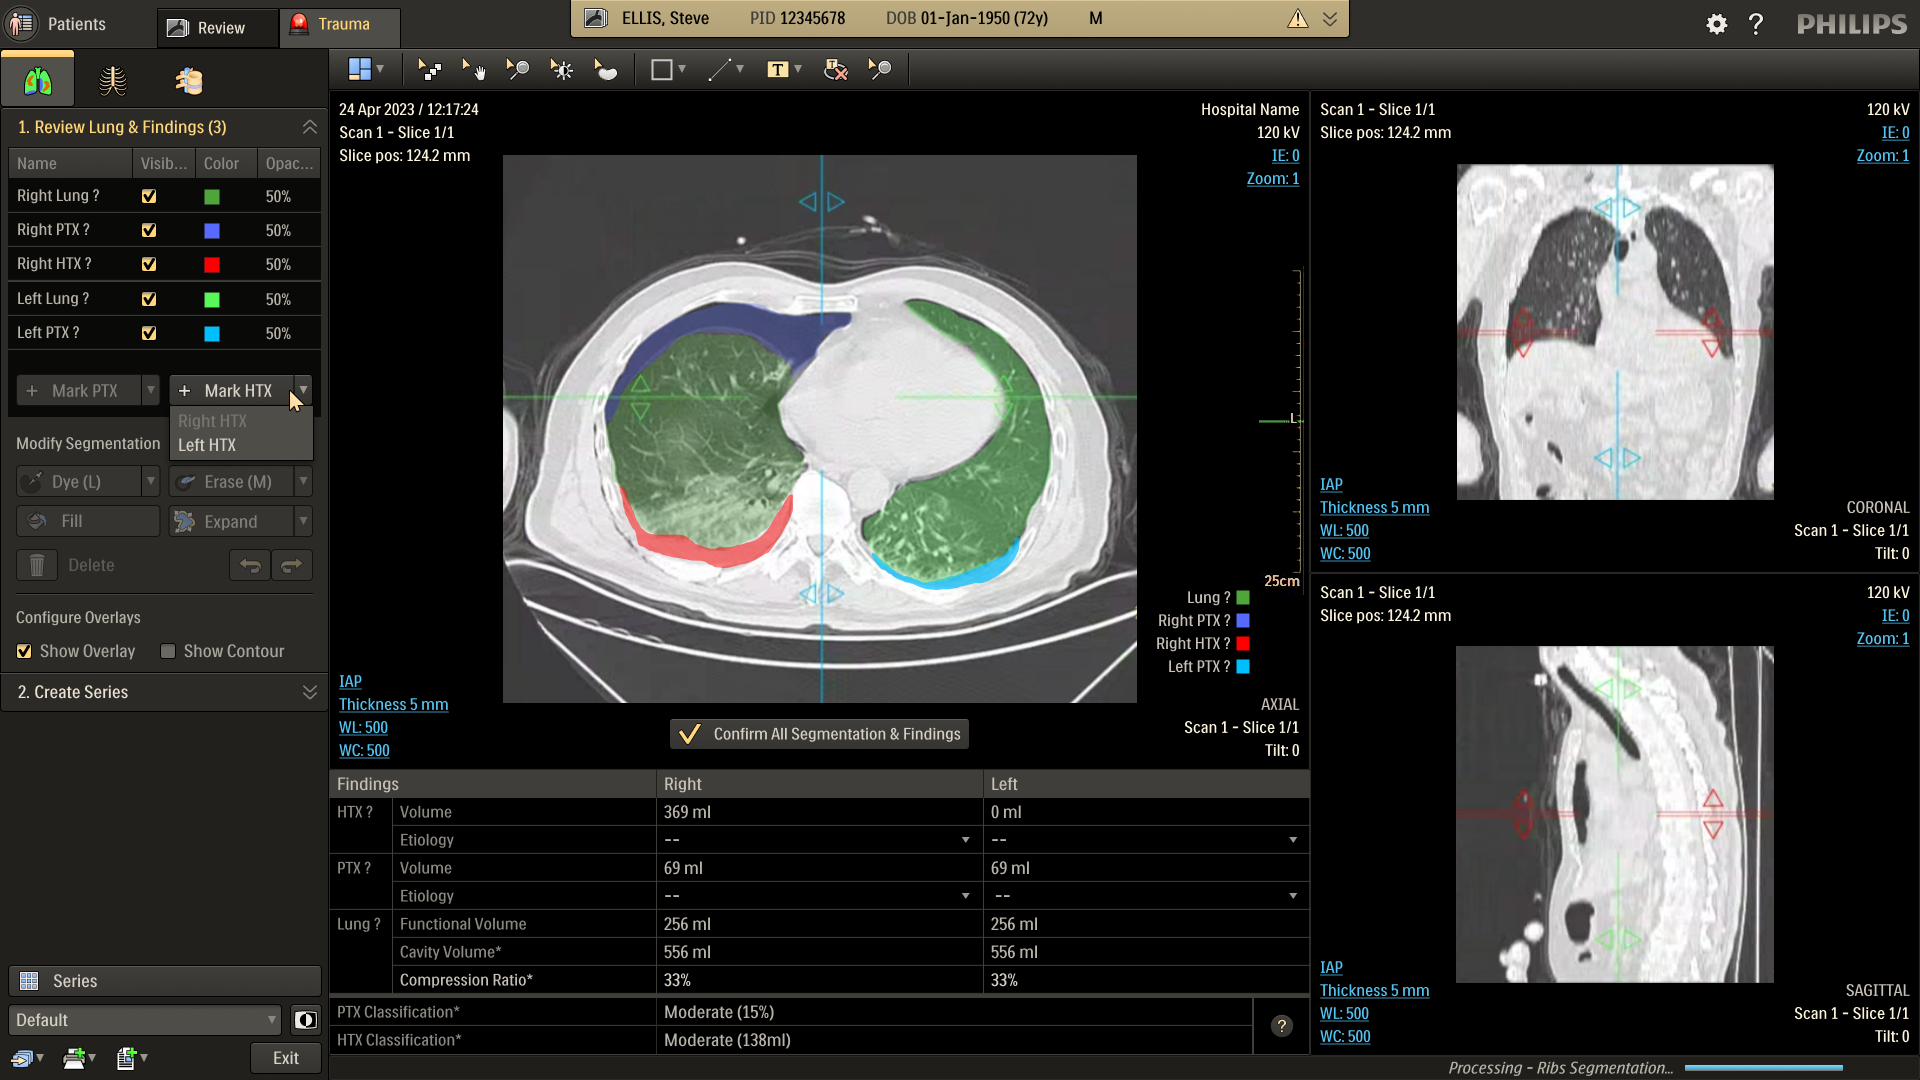This screenshot has height=1080, width=1920.
Task: Open the viewport layout selector icon
Action: point(360,70)
